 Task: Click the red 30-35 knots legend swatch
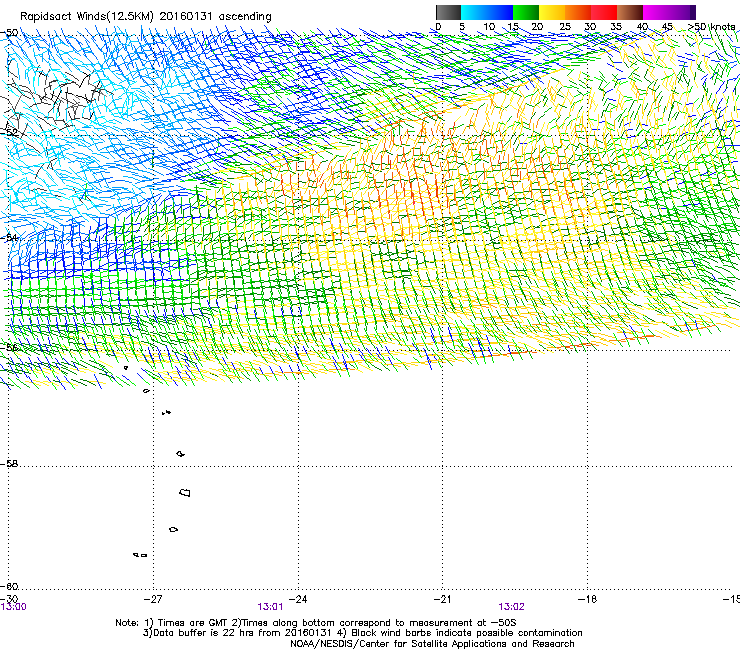[604, 12]
